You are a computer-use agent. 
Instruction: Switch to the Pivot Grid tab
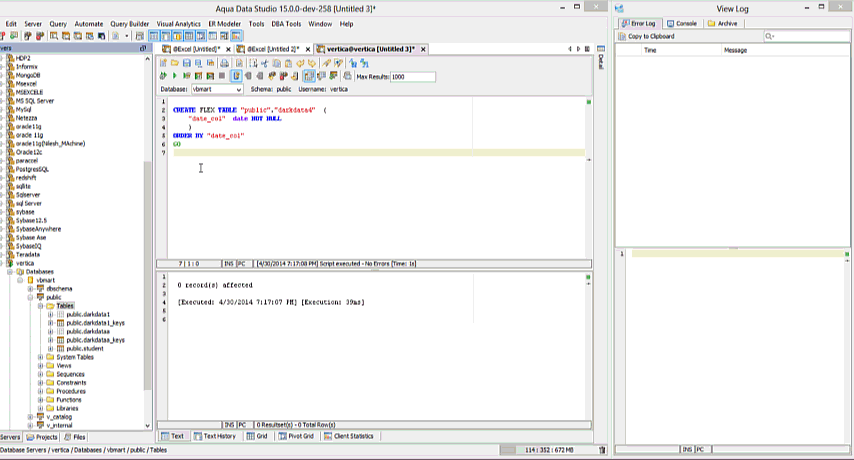(296, 436)
